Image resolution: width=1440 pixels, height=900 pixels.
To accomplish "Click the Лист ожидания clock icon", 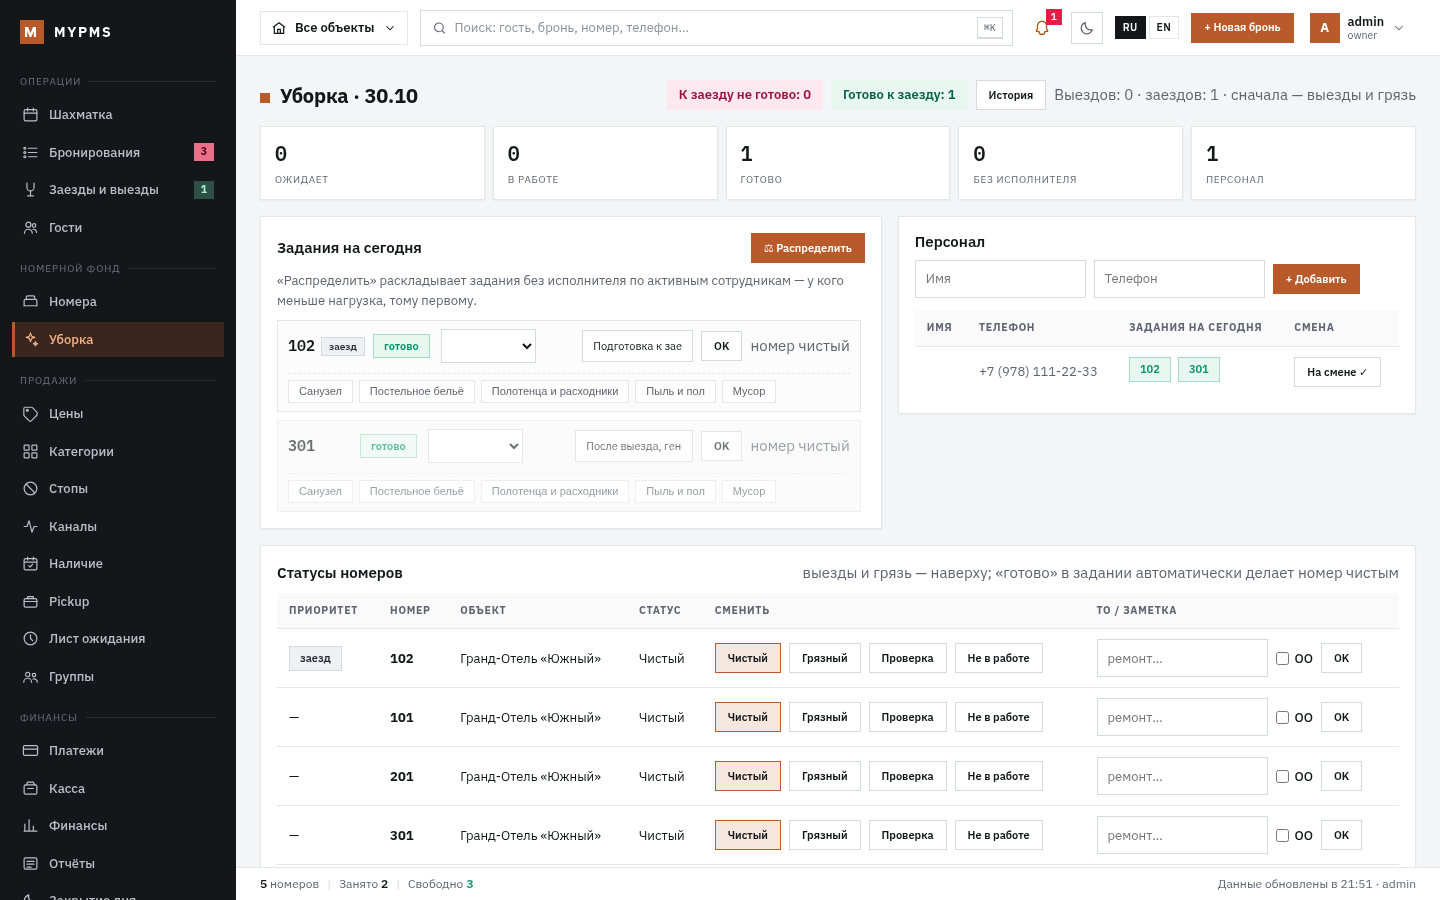I will tap(30, 639).
